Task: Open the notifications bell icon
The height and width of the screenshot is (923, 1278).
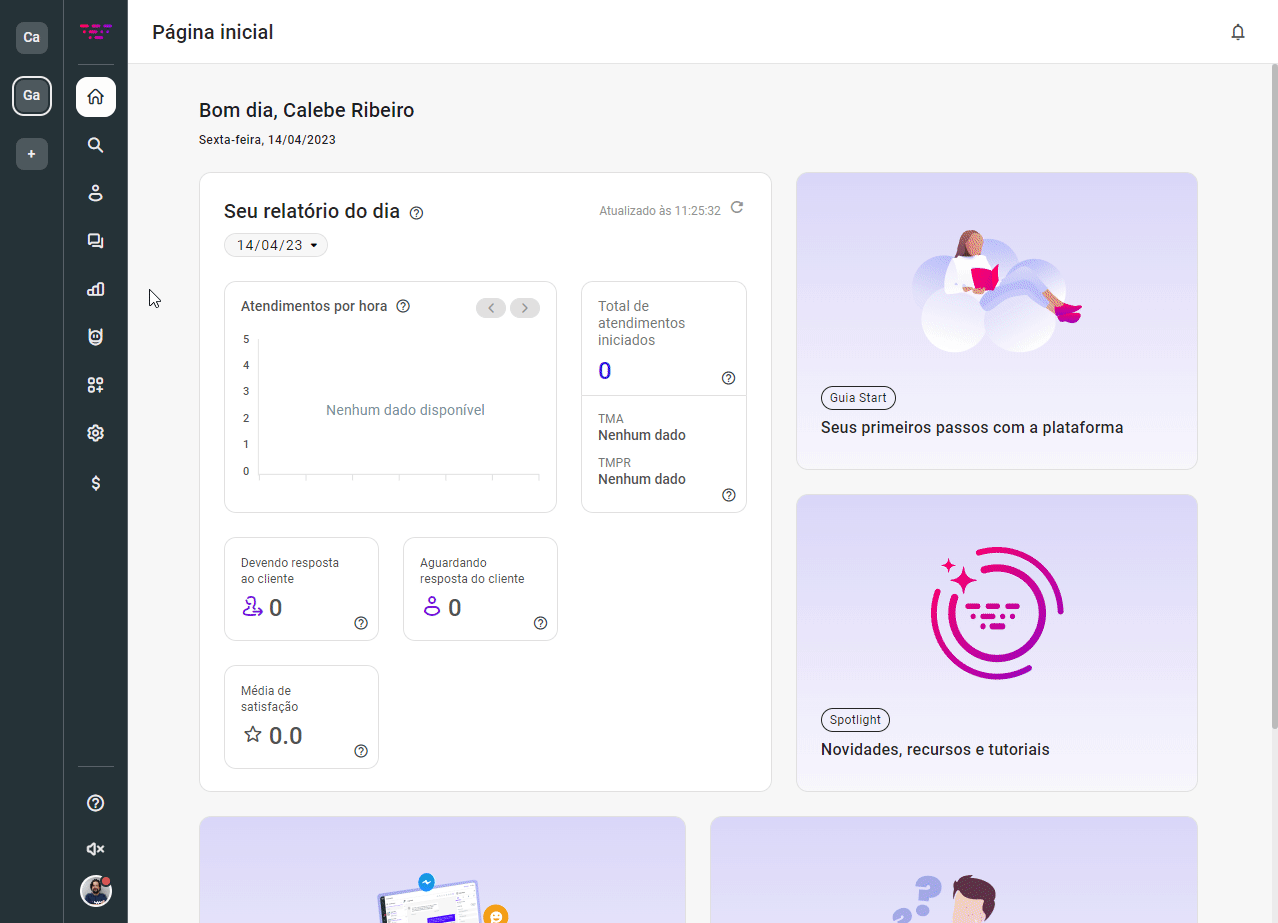Action: [1238, 32]
